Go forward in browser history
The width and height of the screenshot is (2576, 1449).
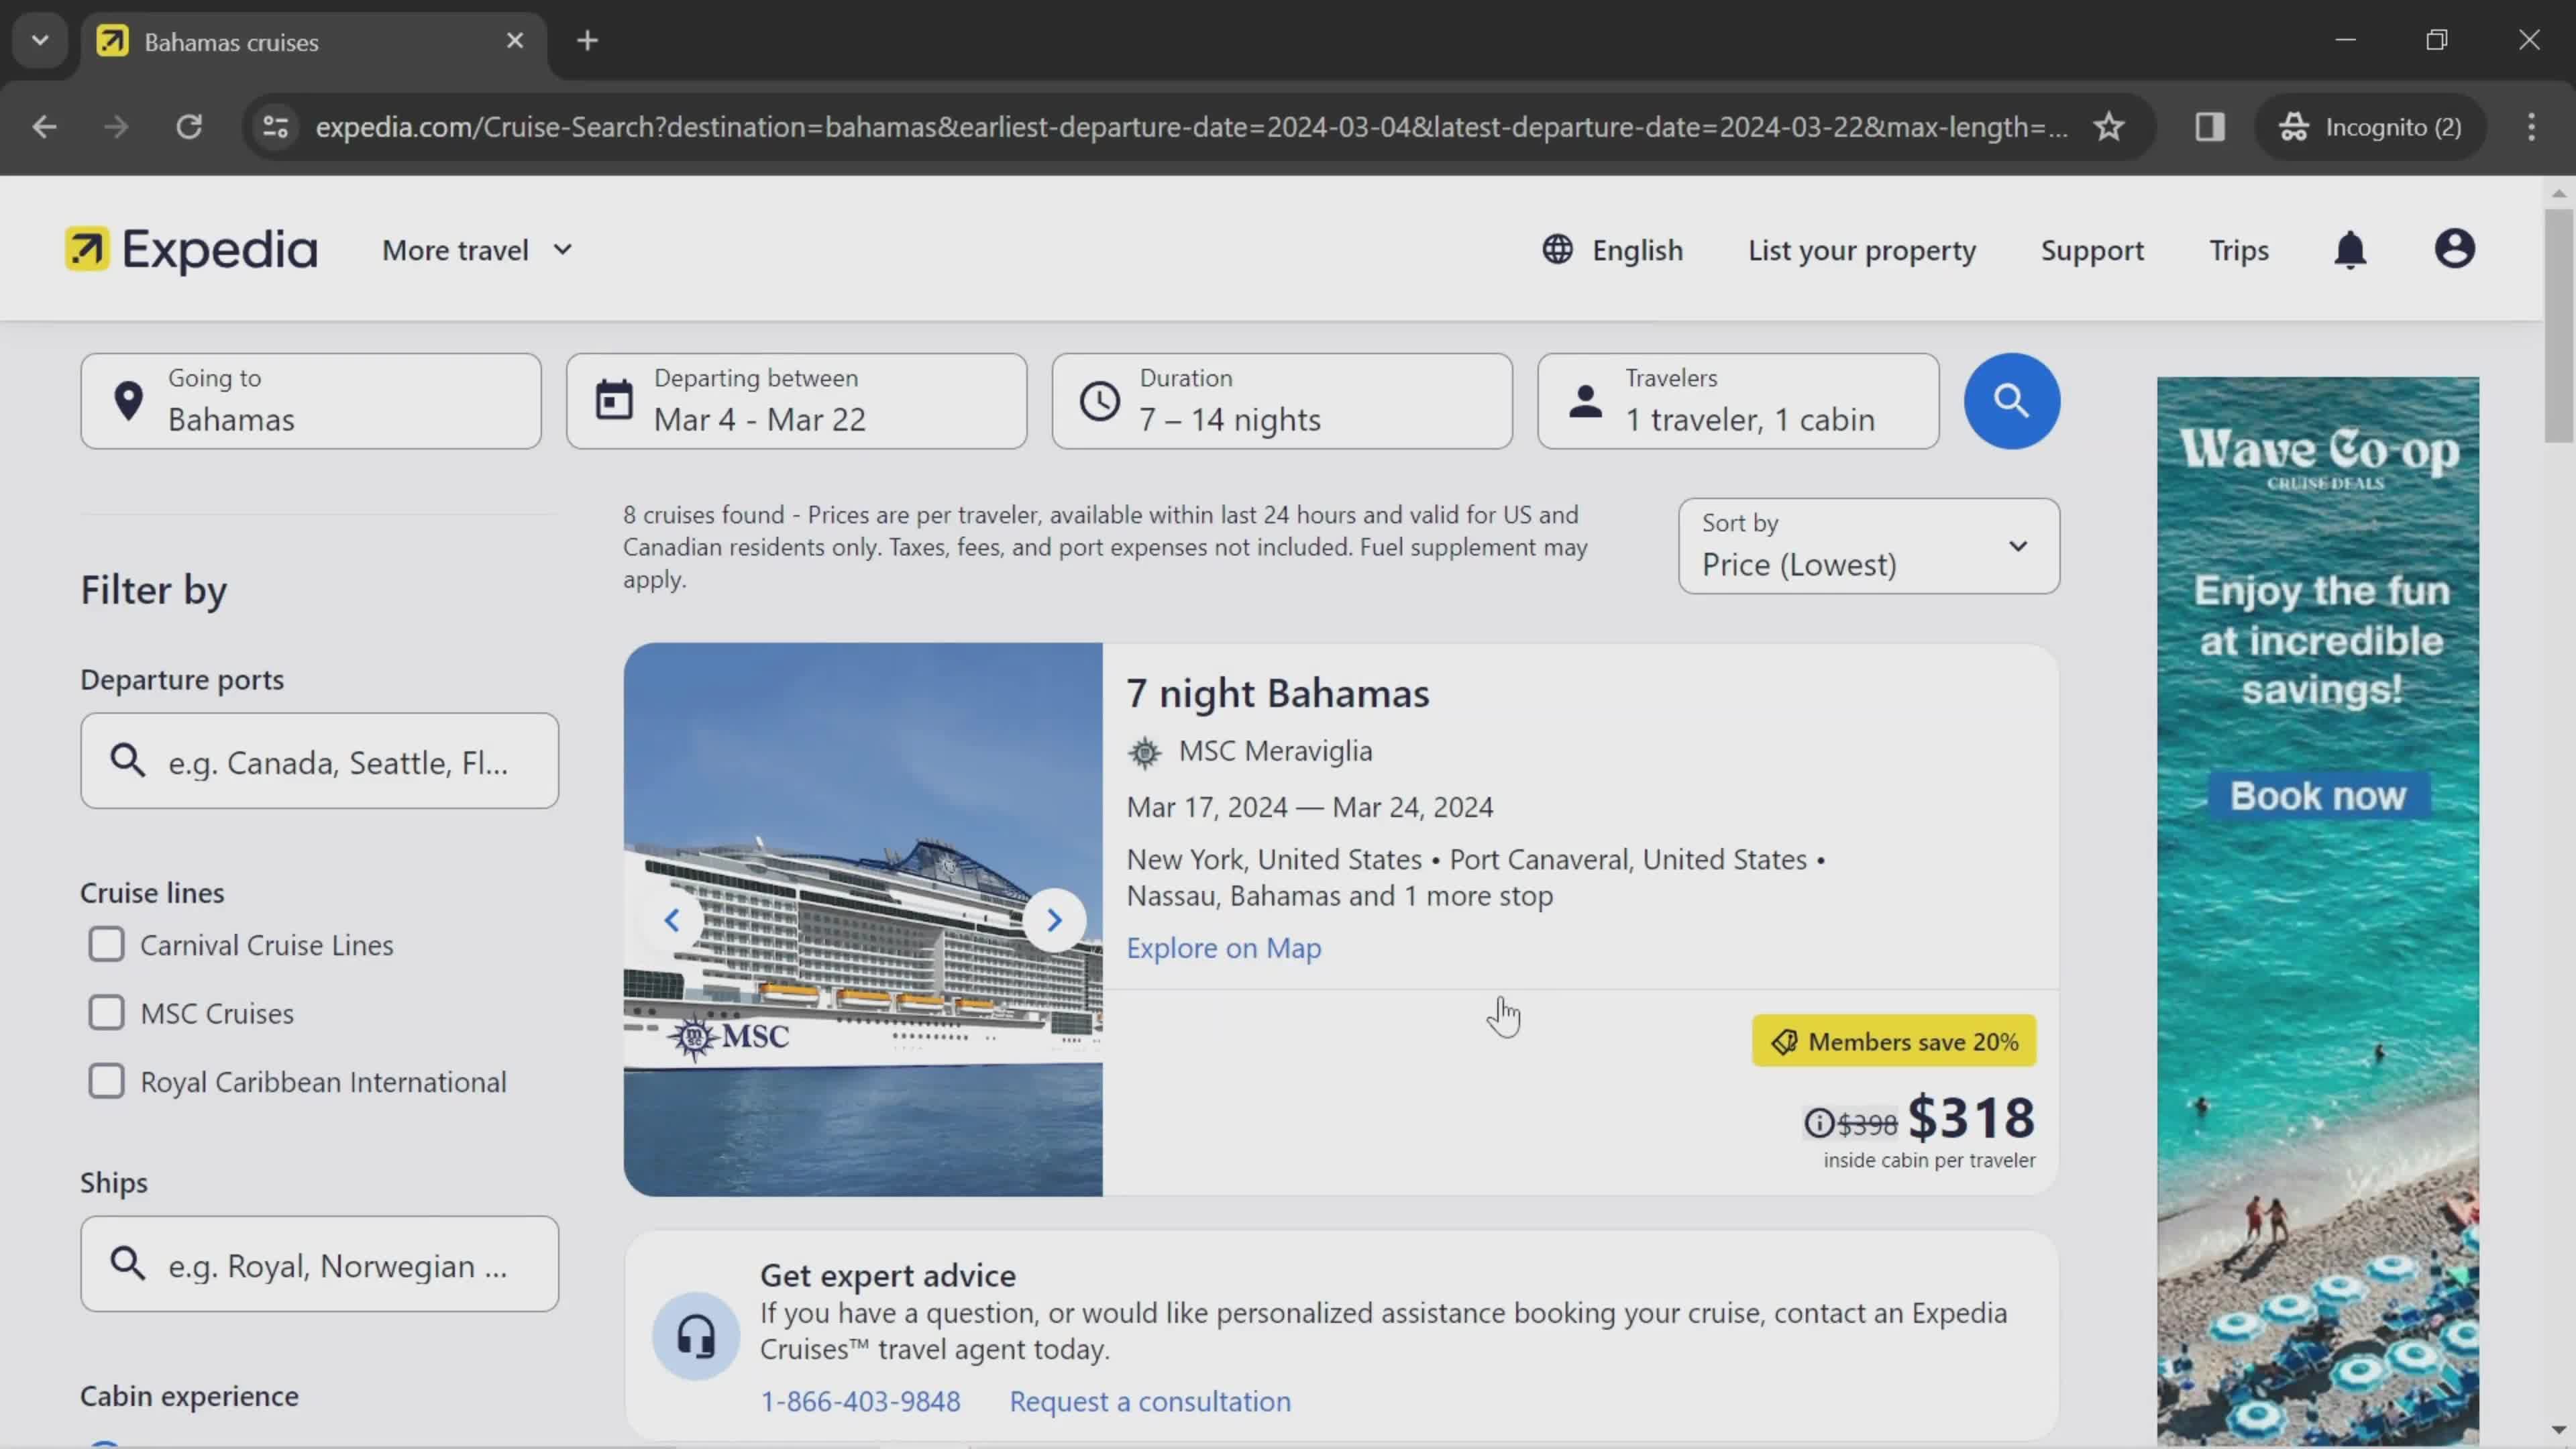click(x=116, y=127)
